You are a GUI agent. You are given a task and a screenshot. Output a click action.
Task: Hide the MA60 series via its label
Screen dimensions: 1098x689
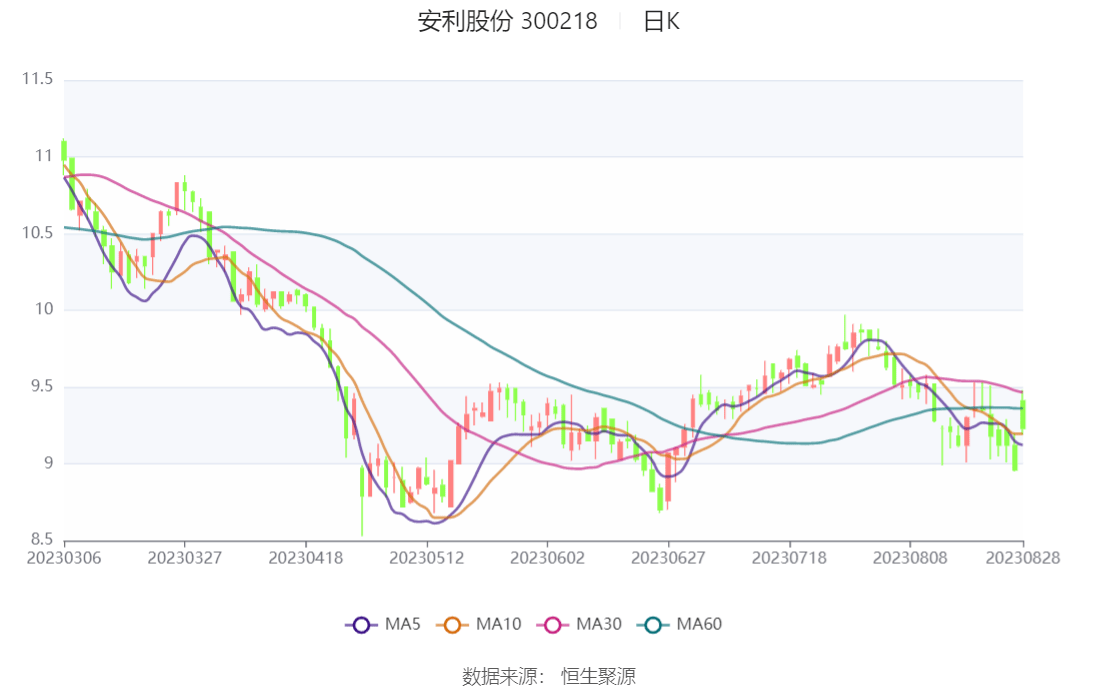click(x=699, y=624)
